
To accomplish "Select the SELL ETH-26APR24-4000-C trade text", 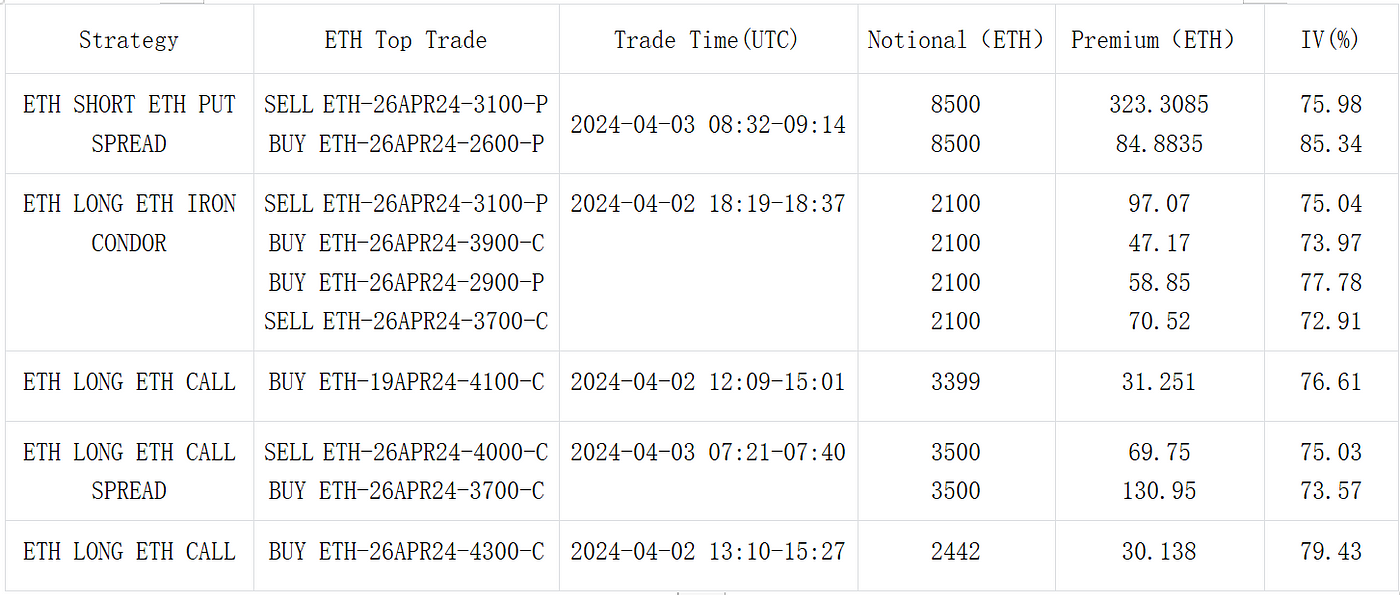I will 406,452.
